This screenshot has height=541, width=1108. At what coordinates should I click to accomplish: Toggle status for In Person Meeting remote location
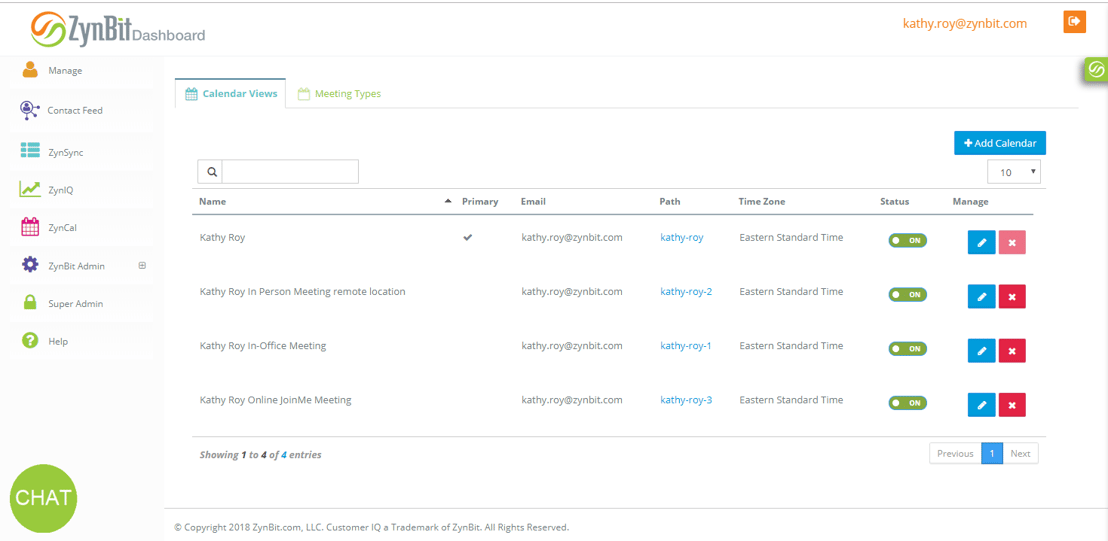click(x=907, y=295)
